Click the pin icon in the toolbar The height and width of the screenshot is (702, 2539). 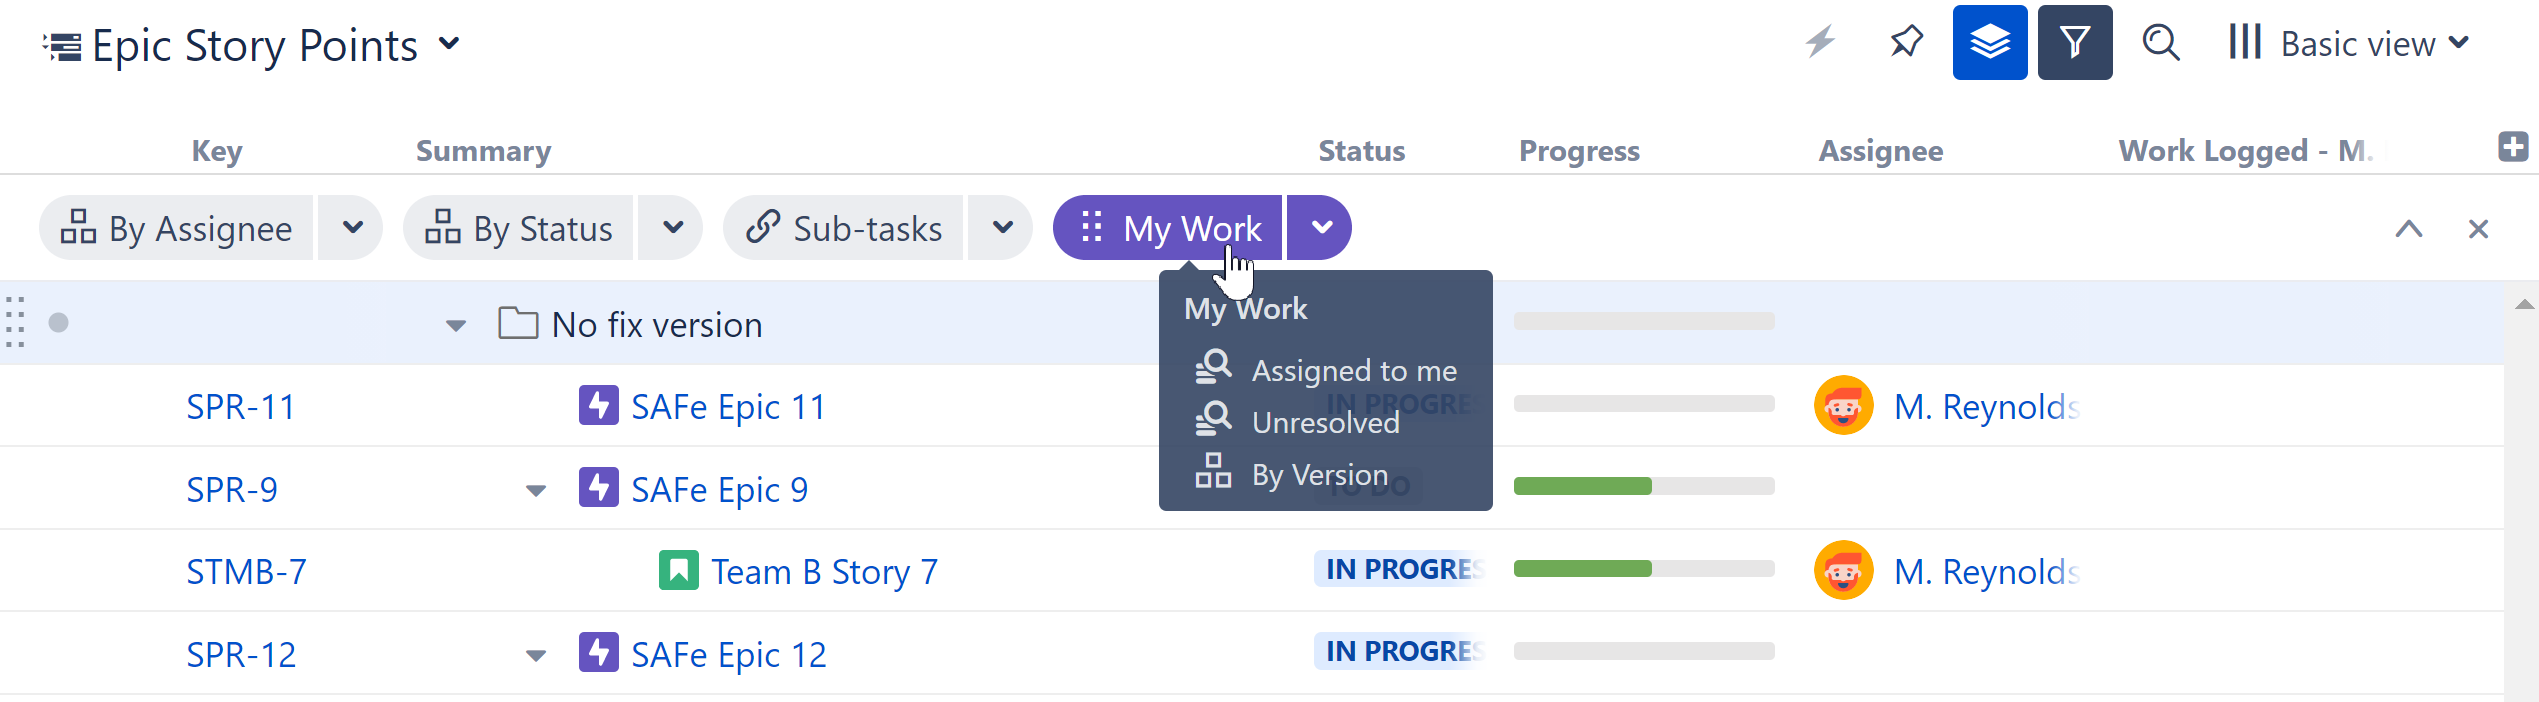pos(1906,42)
